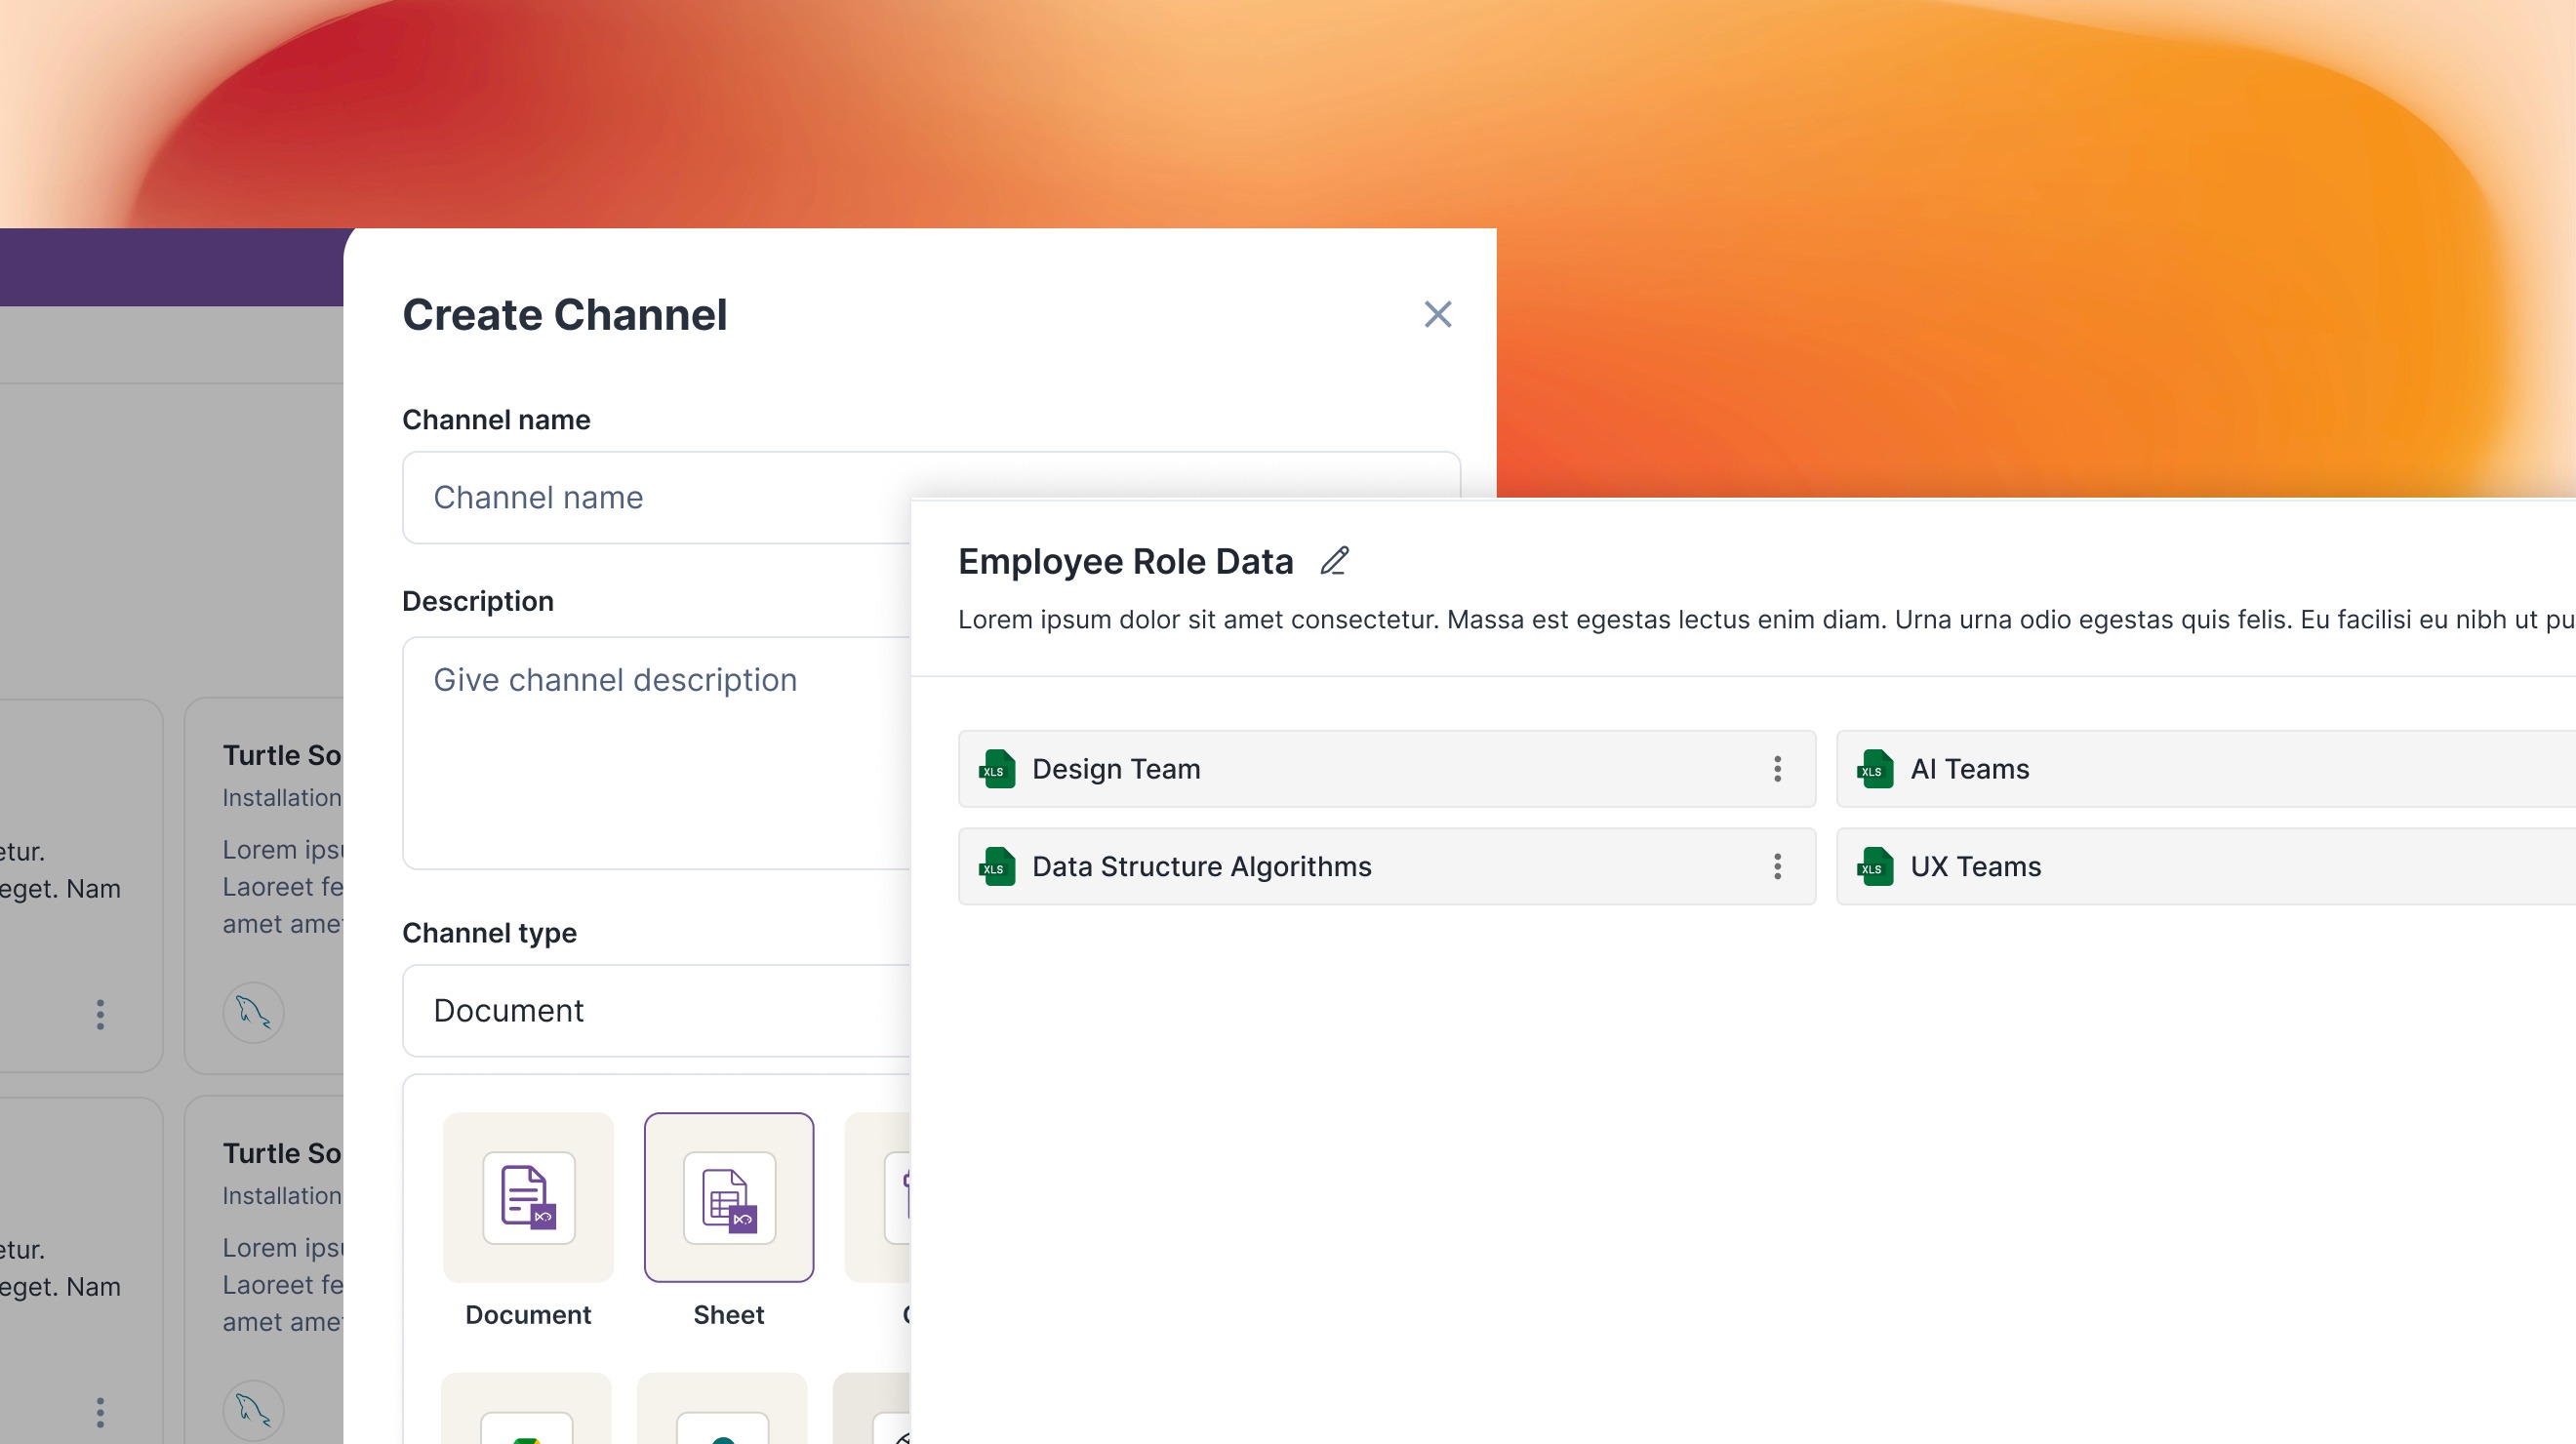Open the AI Teams sheet
The height and width of the screenshot is (1444, 2576).
pyautogui.click(x=2206, y=769)
